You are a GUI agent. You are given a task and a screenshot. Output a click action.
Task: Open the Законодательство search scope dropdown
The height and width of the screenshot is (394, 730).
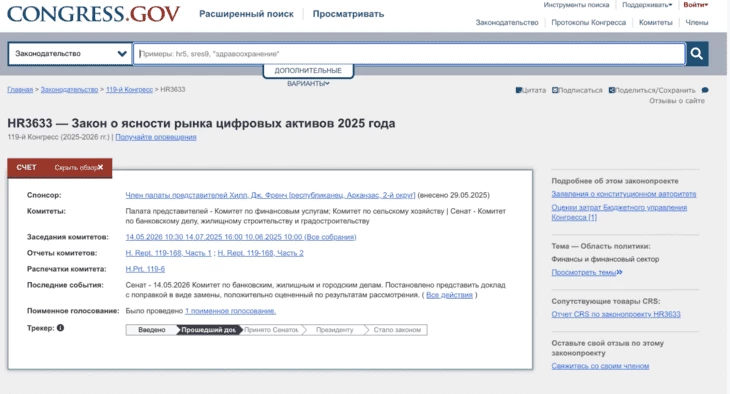coord(70,54)
